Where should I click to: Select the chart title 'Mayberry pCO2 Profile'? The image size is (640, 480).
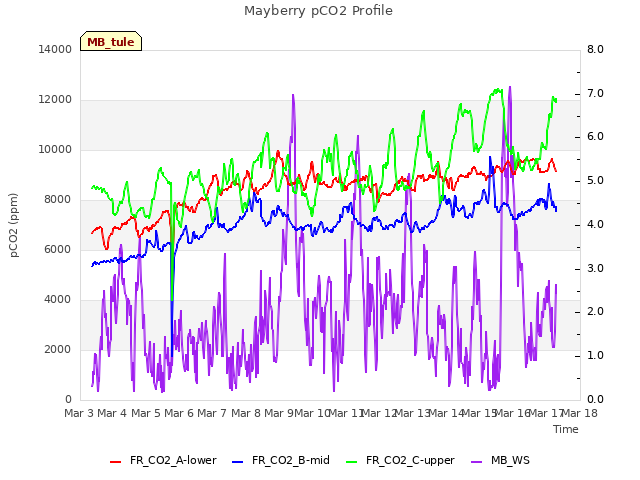[318, 11]
